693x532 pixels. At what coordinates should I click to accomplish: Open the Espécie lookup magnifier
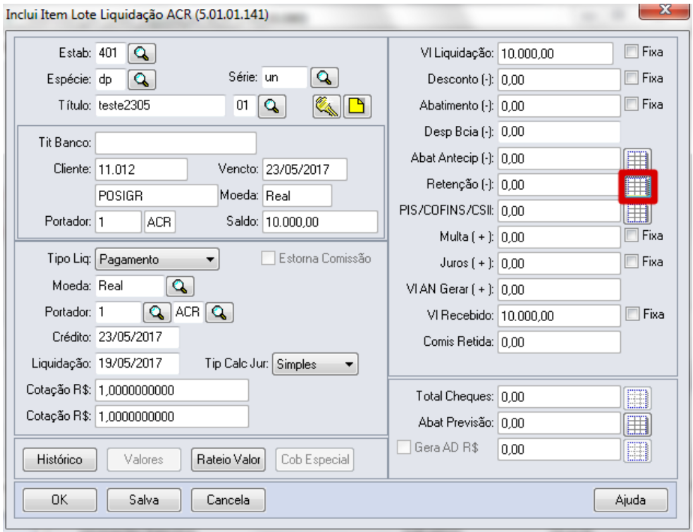pyautogui.click(x=141, y=80)
